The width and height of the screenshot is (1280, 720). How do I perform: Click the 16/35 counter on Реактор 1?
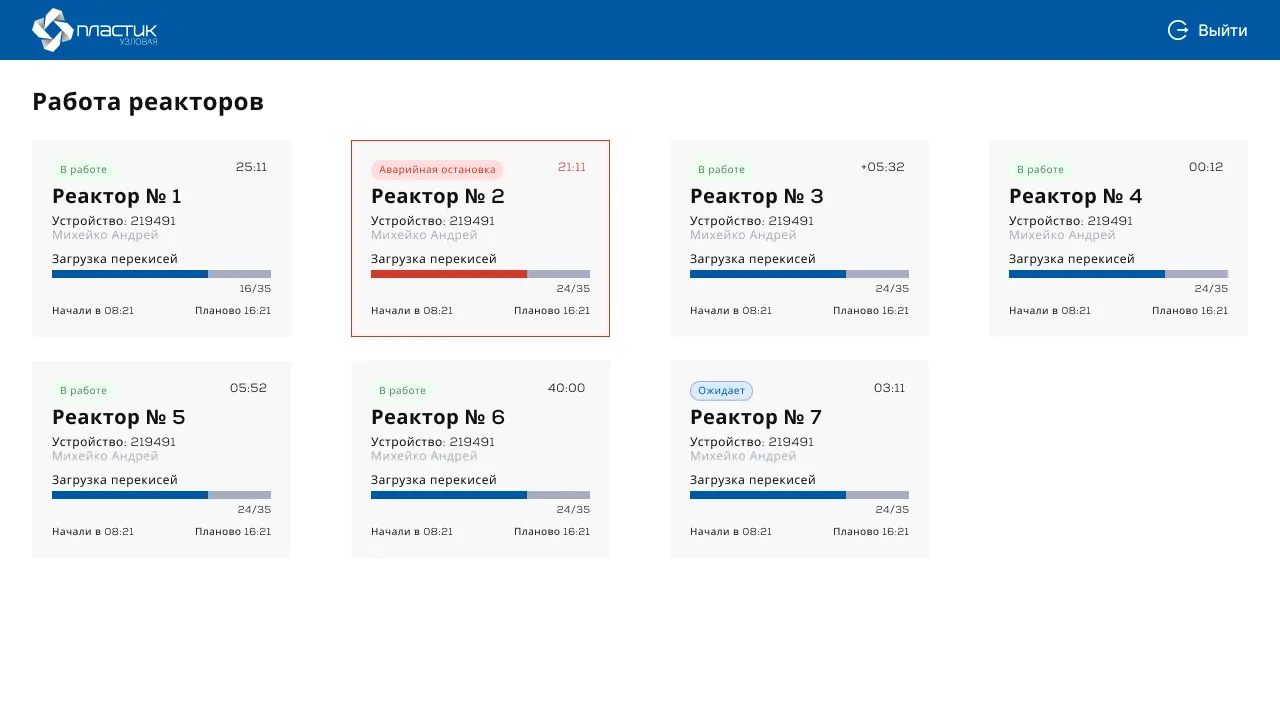click(x=255, y=289)
